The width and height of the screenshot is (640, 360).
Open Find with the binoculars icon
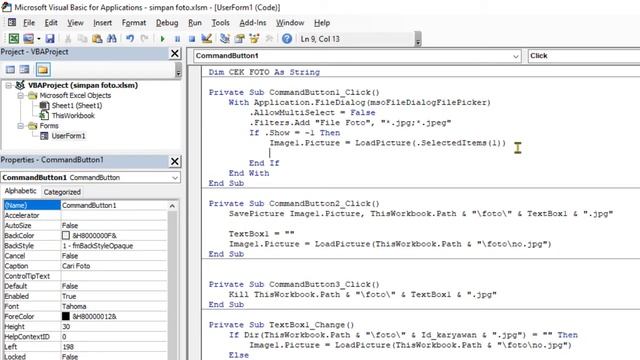(112, 39)
